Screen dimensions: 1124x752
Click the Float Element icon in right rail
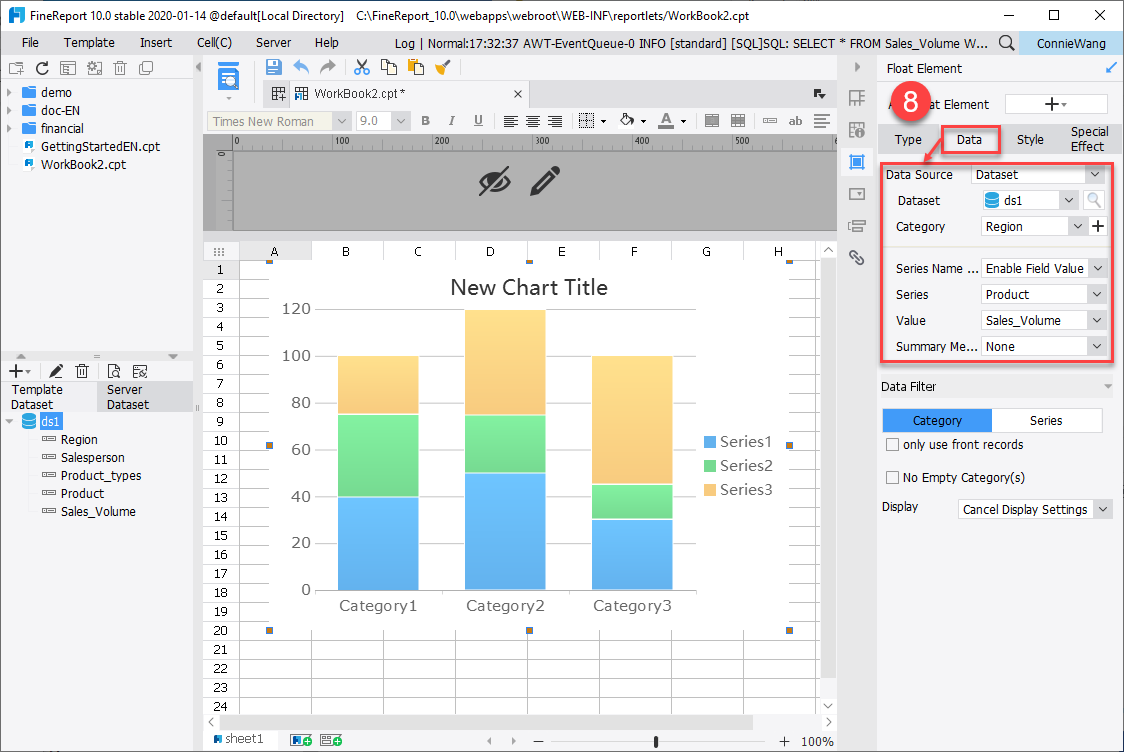(x=857, y=162)
